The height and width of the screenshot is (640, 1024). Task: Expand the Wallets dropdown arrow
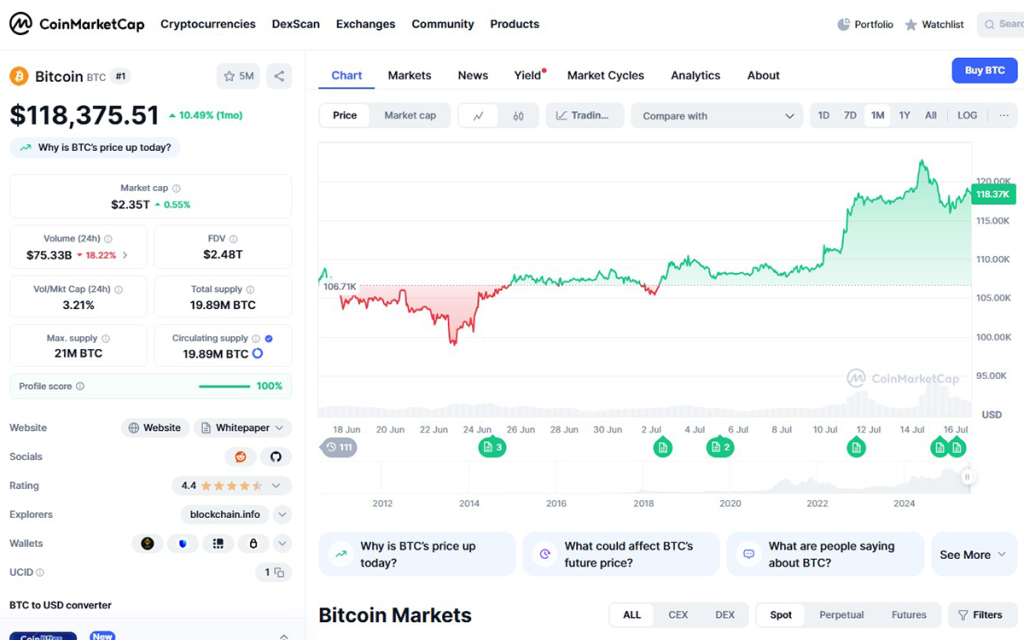[x=282, y=543]
